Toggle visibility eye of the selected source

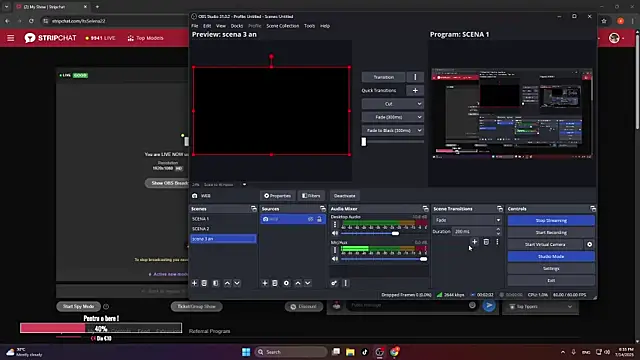(311, 219)
